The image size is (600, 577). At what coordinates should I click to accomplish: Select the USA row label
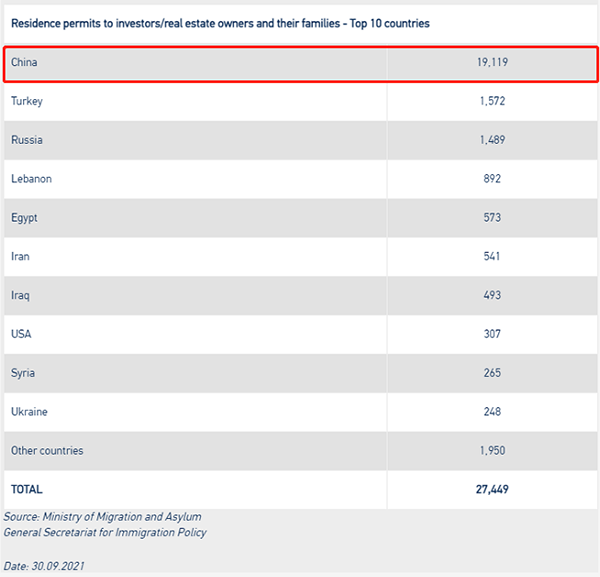[21, 334]
